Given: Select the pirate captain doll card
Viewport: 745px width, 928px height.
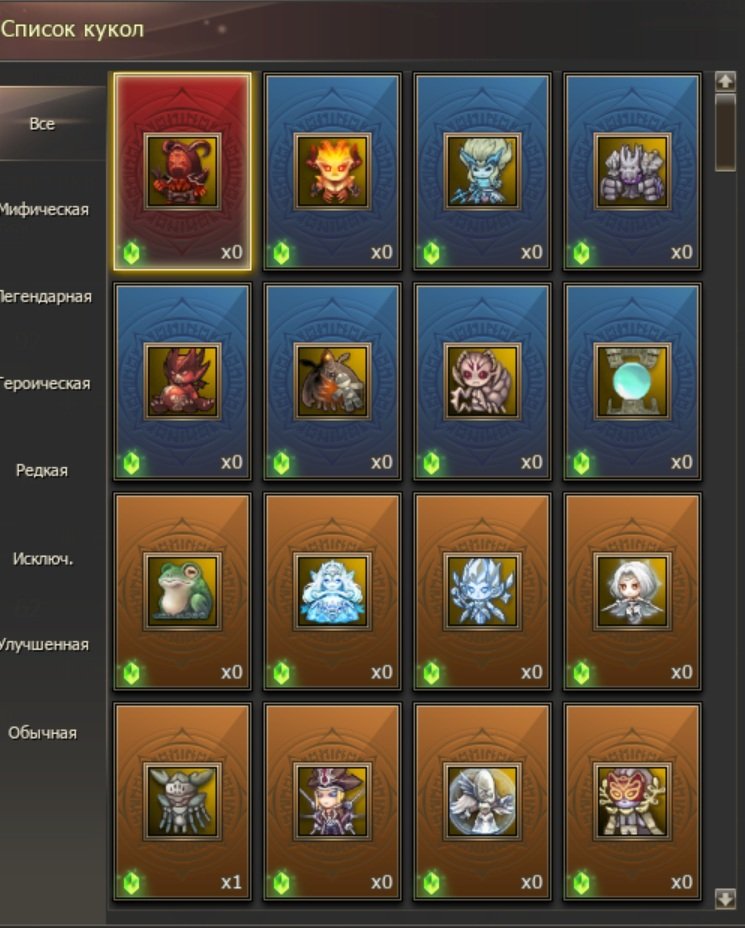Looking at the screenshot, I should coord(332,801).
